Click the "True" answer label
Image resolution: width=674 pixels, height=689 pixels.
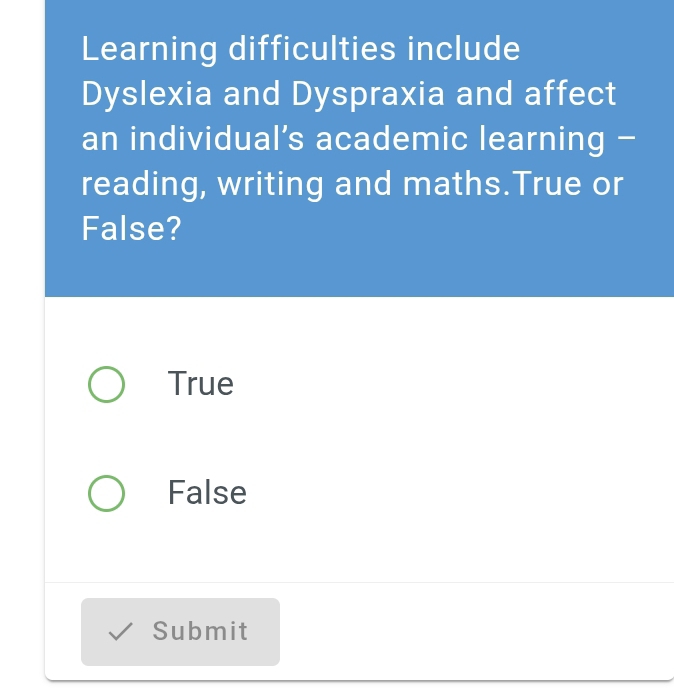click(x=201, y=384)
